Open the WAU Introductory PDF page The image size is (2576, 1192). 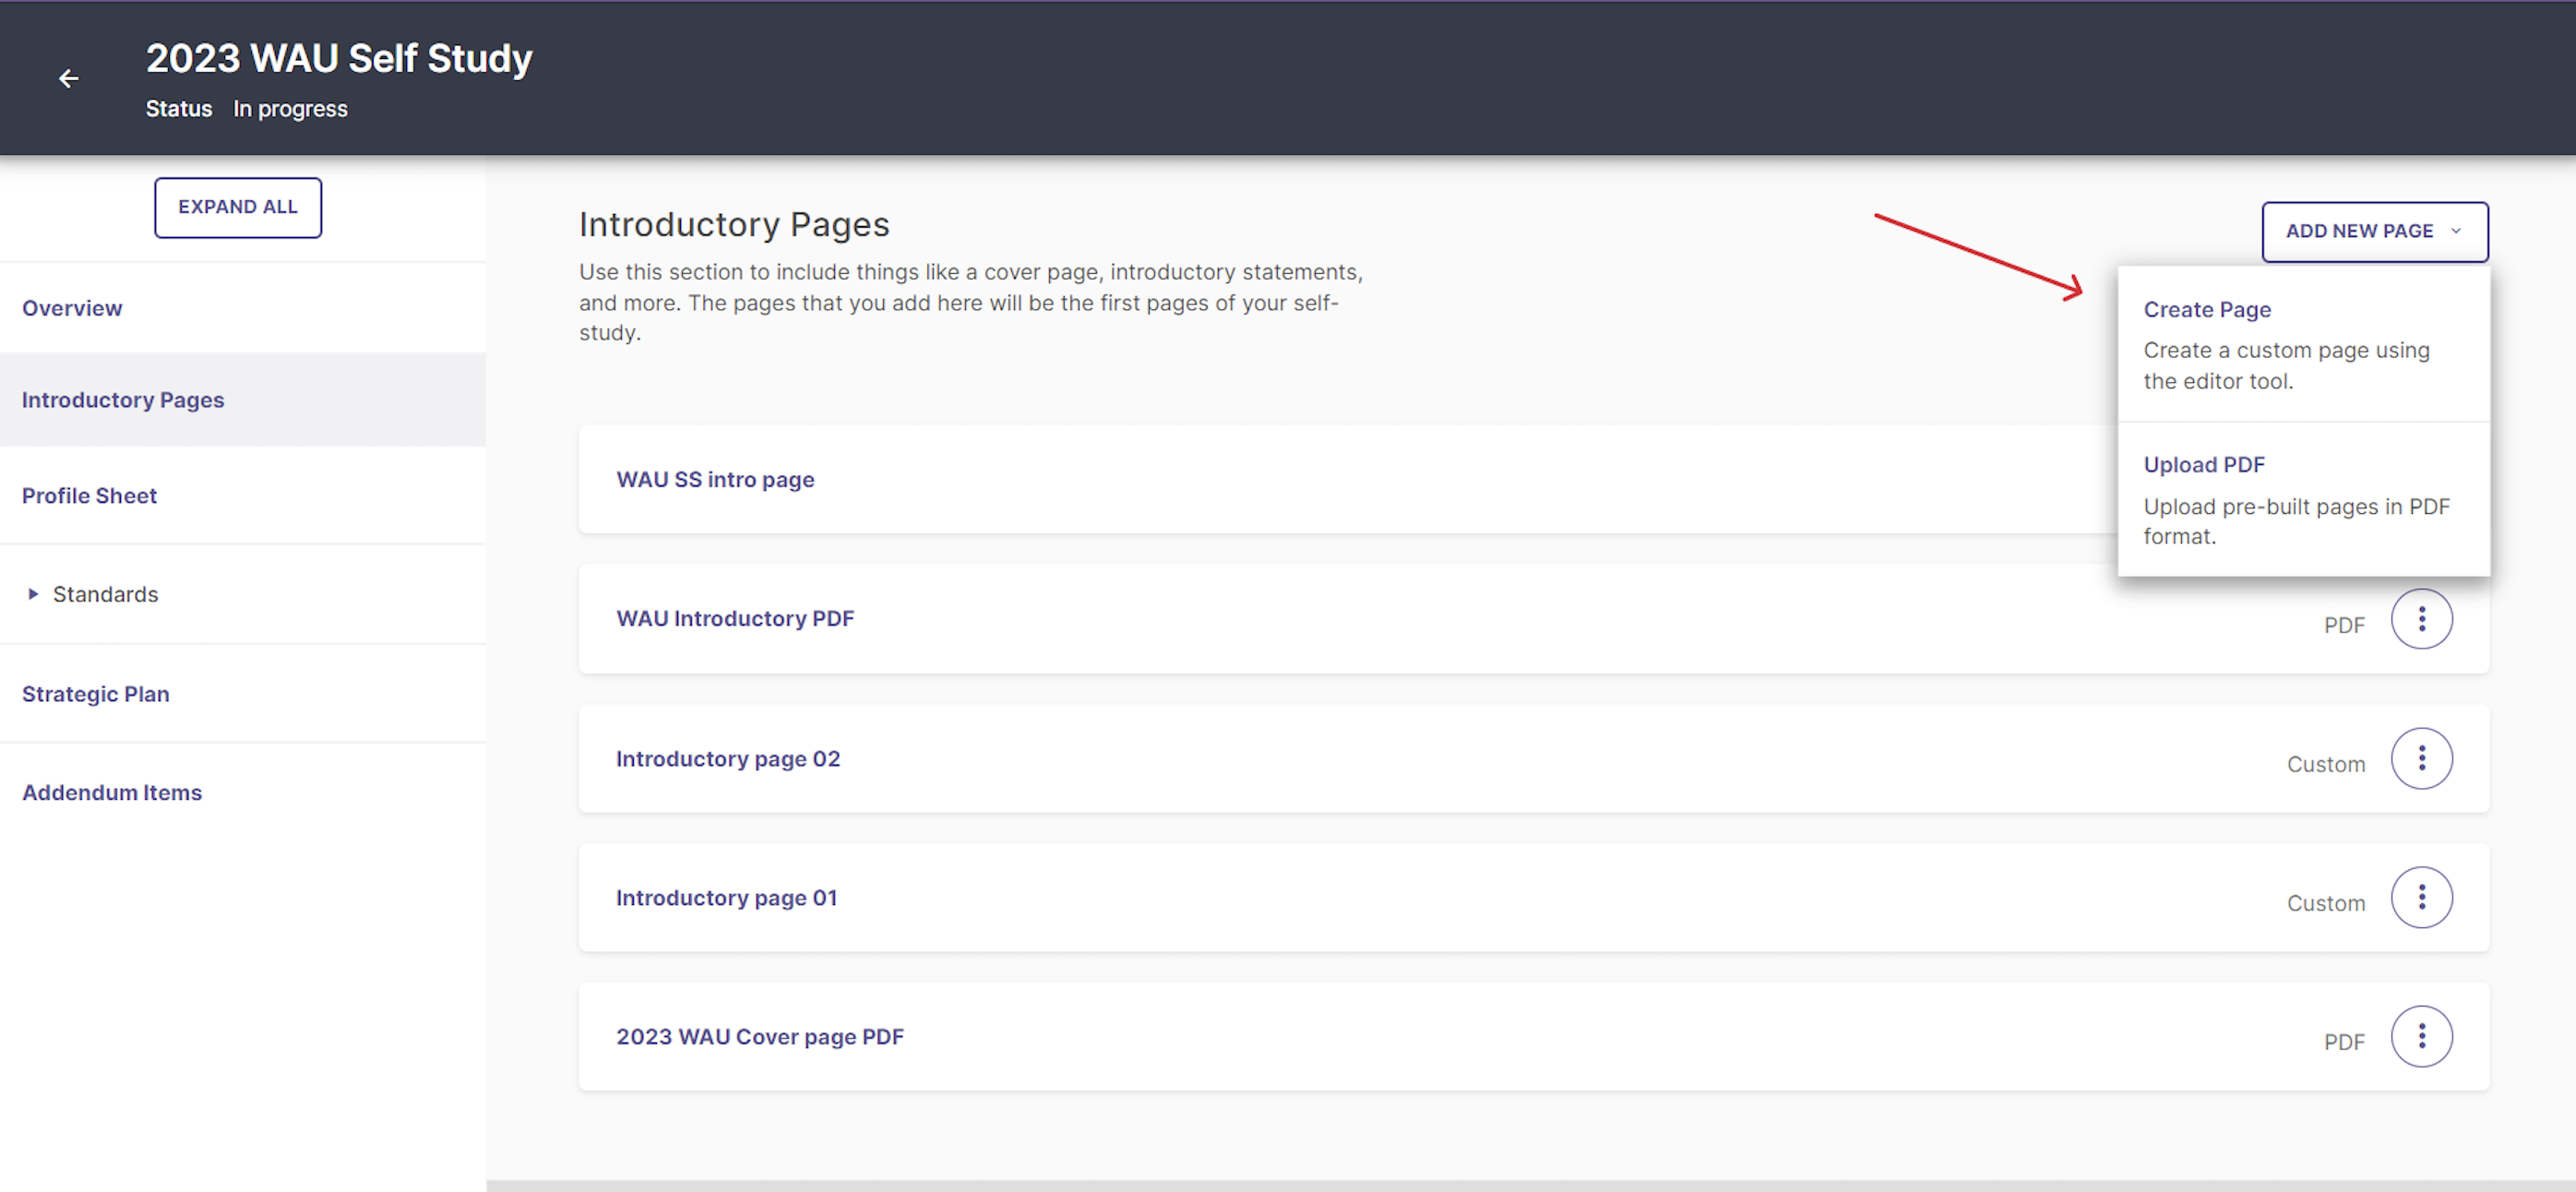click(x=735, y=618)
